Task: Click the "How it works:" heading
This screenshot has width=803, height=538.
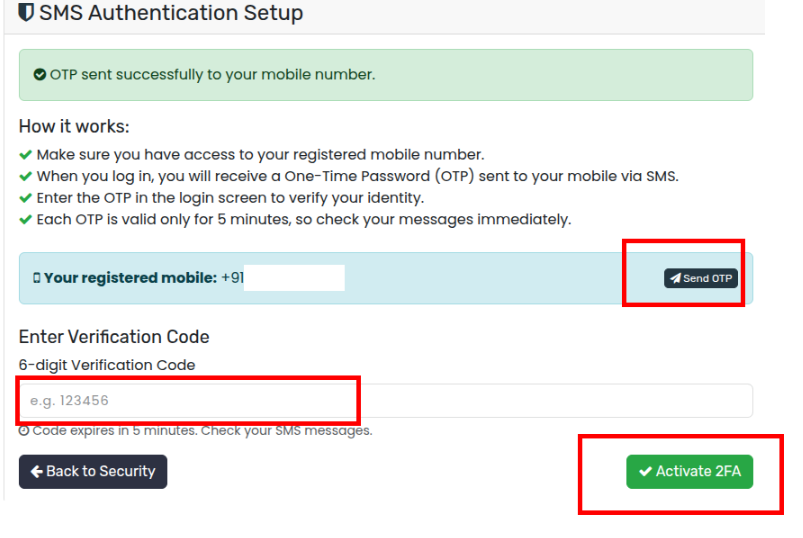Action: click(x=74, y=127)
